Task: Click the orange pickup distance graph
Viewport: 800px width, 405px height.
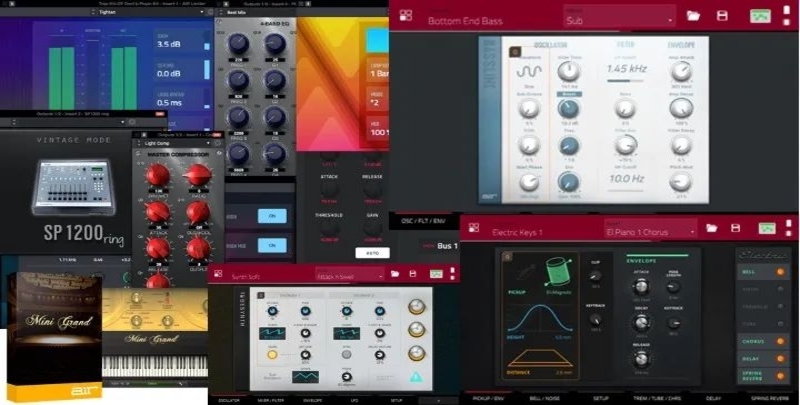Action: click(x=540, y=357)
